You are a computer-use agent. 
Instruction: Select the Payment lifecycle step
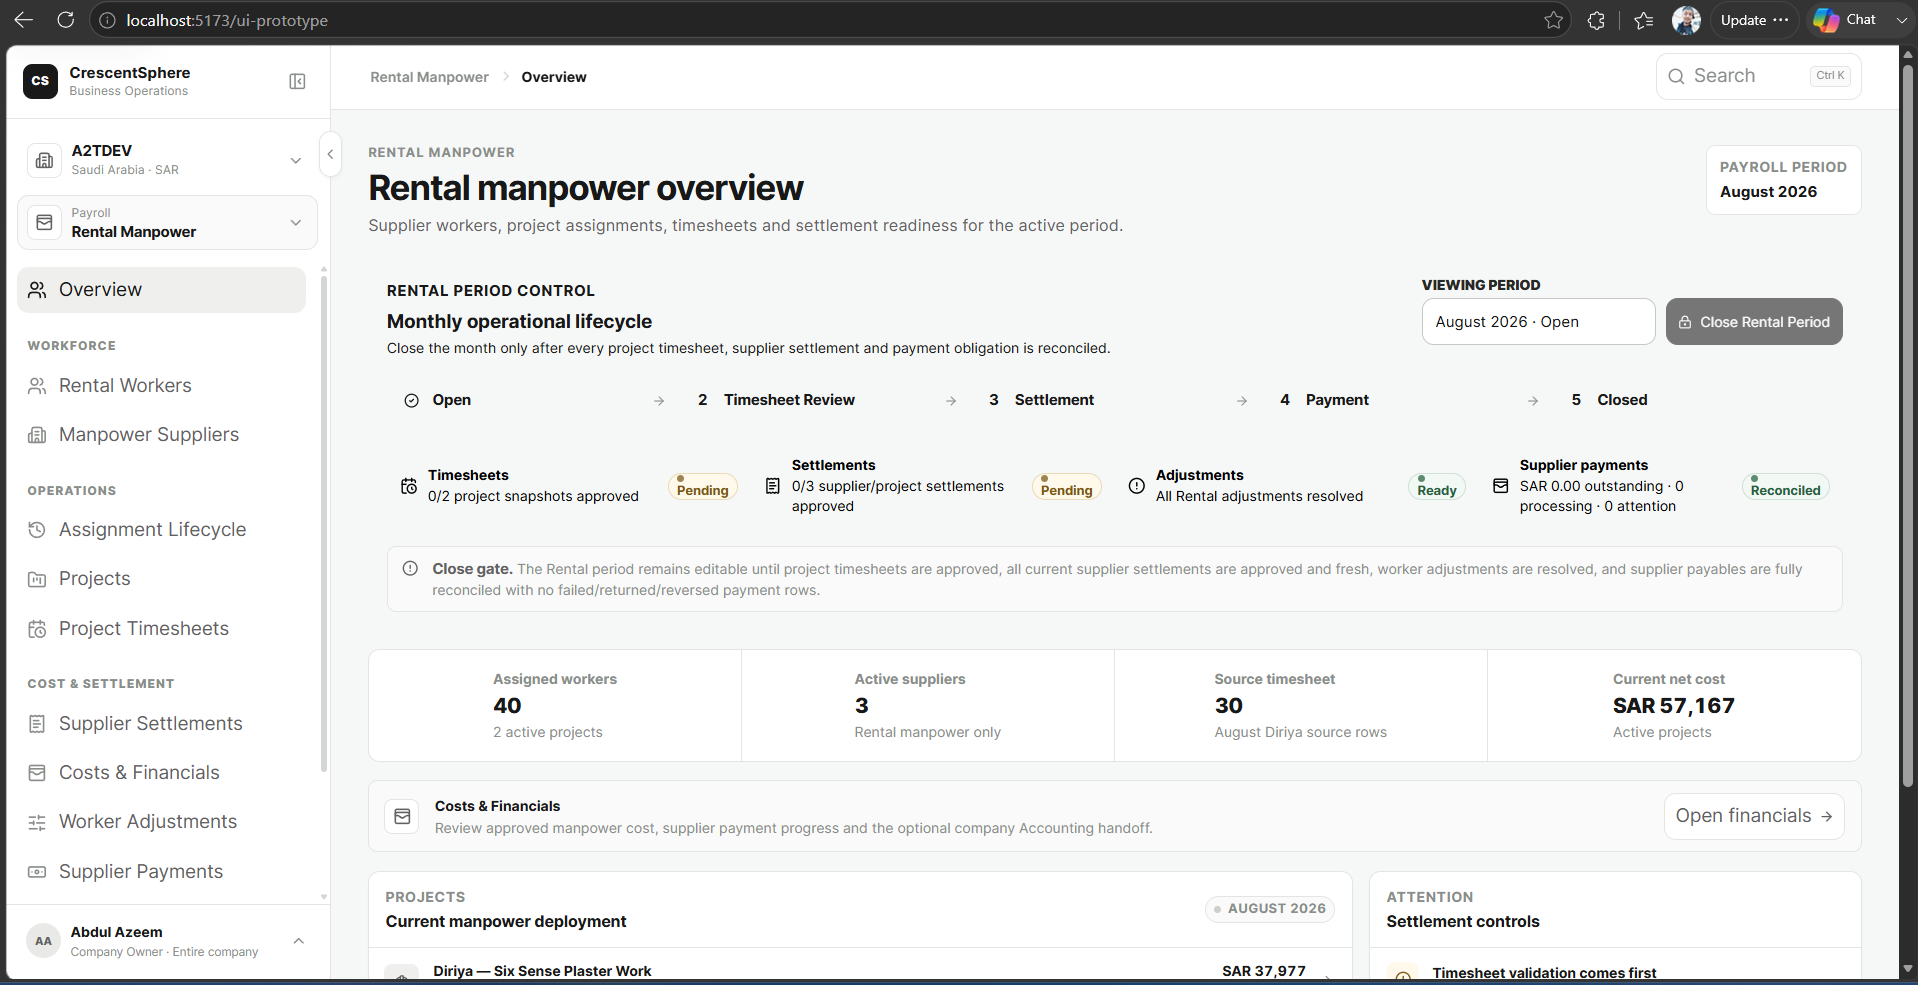1324,400
